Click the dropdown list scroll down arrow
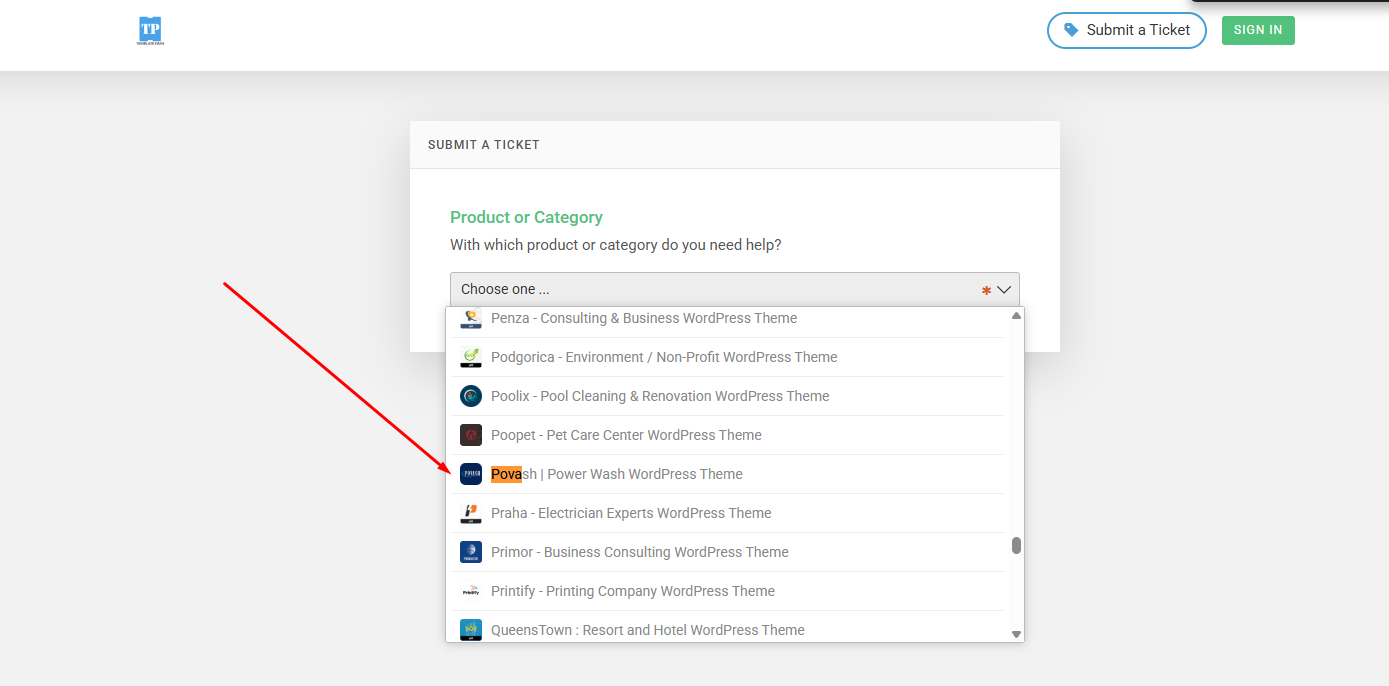Viewport: 1389px width, 686px height. [x=1016, y=634]
